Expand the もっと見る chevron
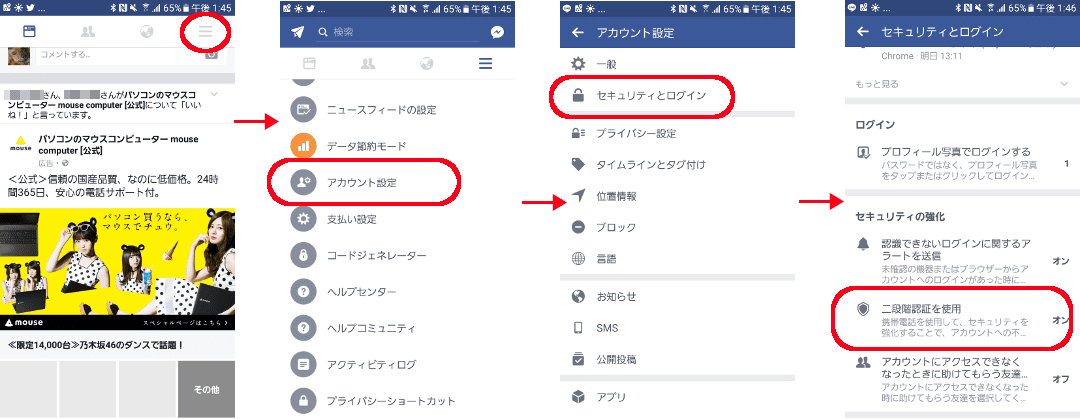This screenshot has height=419, width=1080. click(1064, 84)
